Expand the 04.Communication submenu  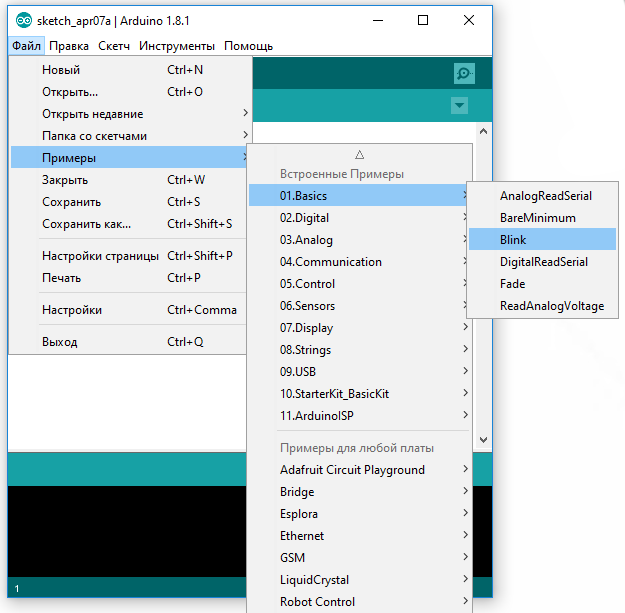(359, 261)
